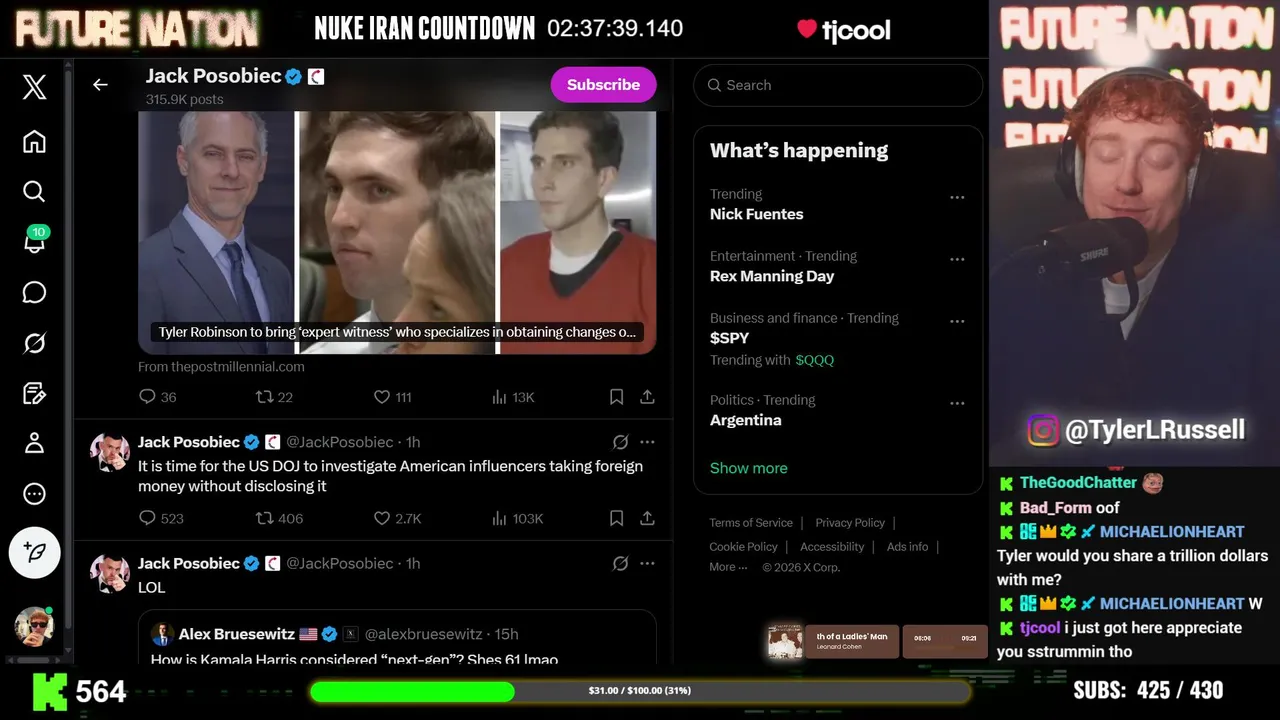Open account avatar at sidebar bottom
The height and width of the screenshot is (720, 1280).
click(34, 626)
